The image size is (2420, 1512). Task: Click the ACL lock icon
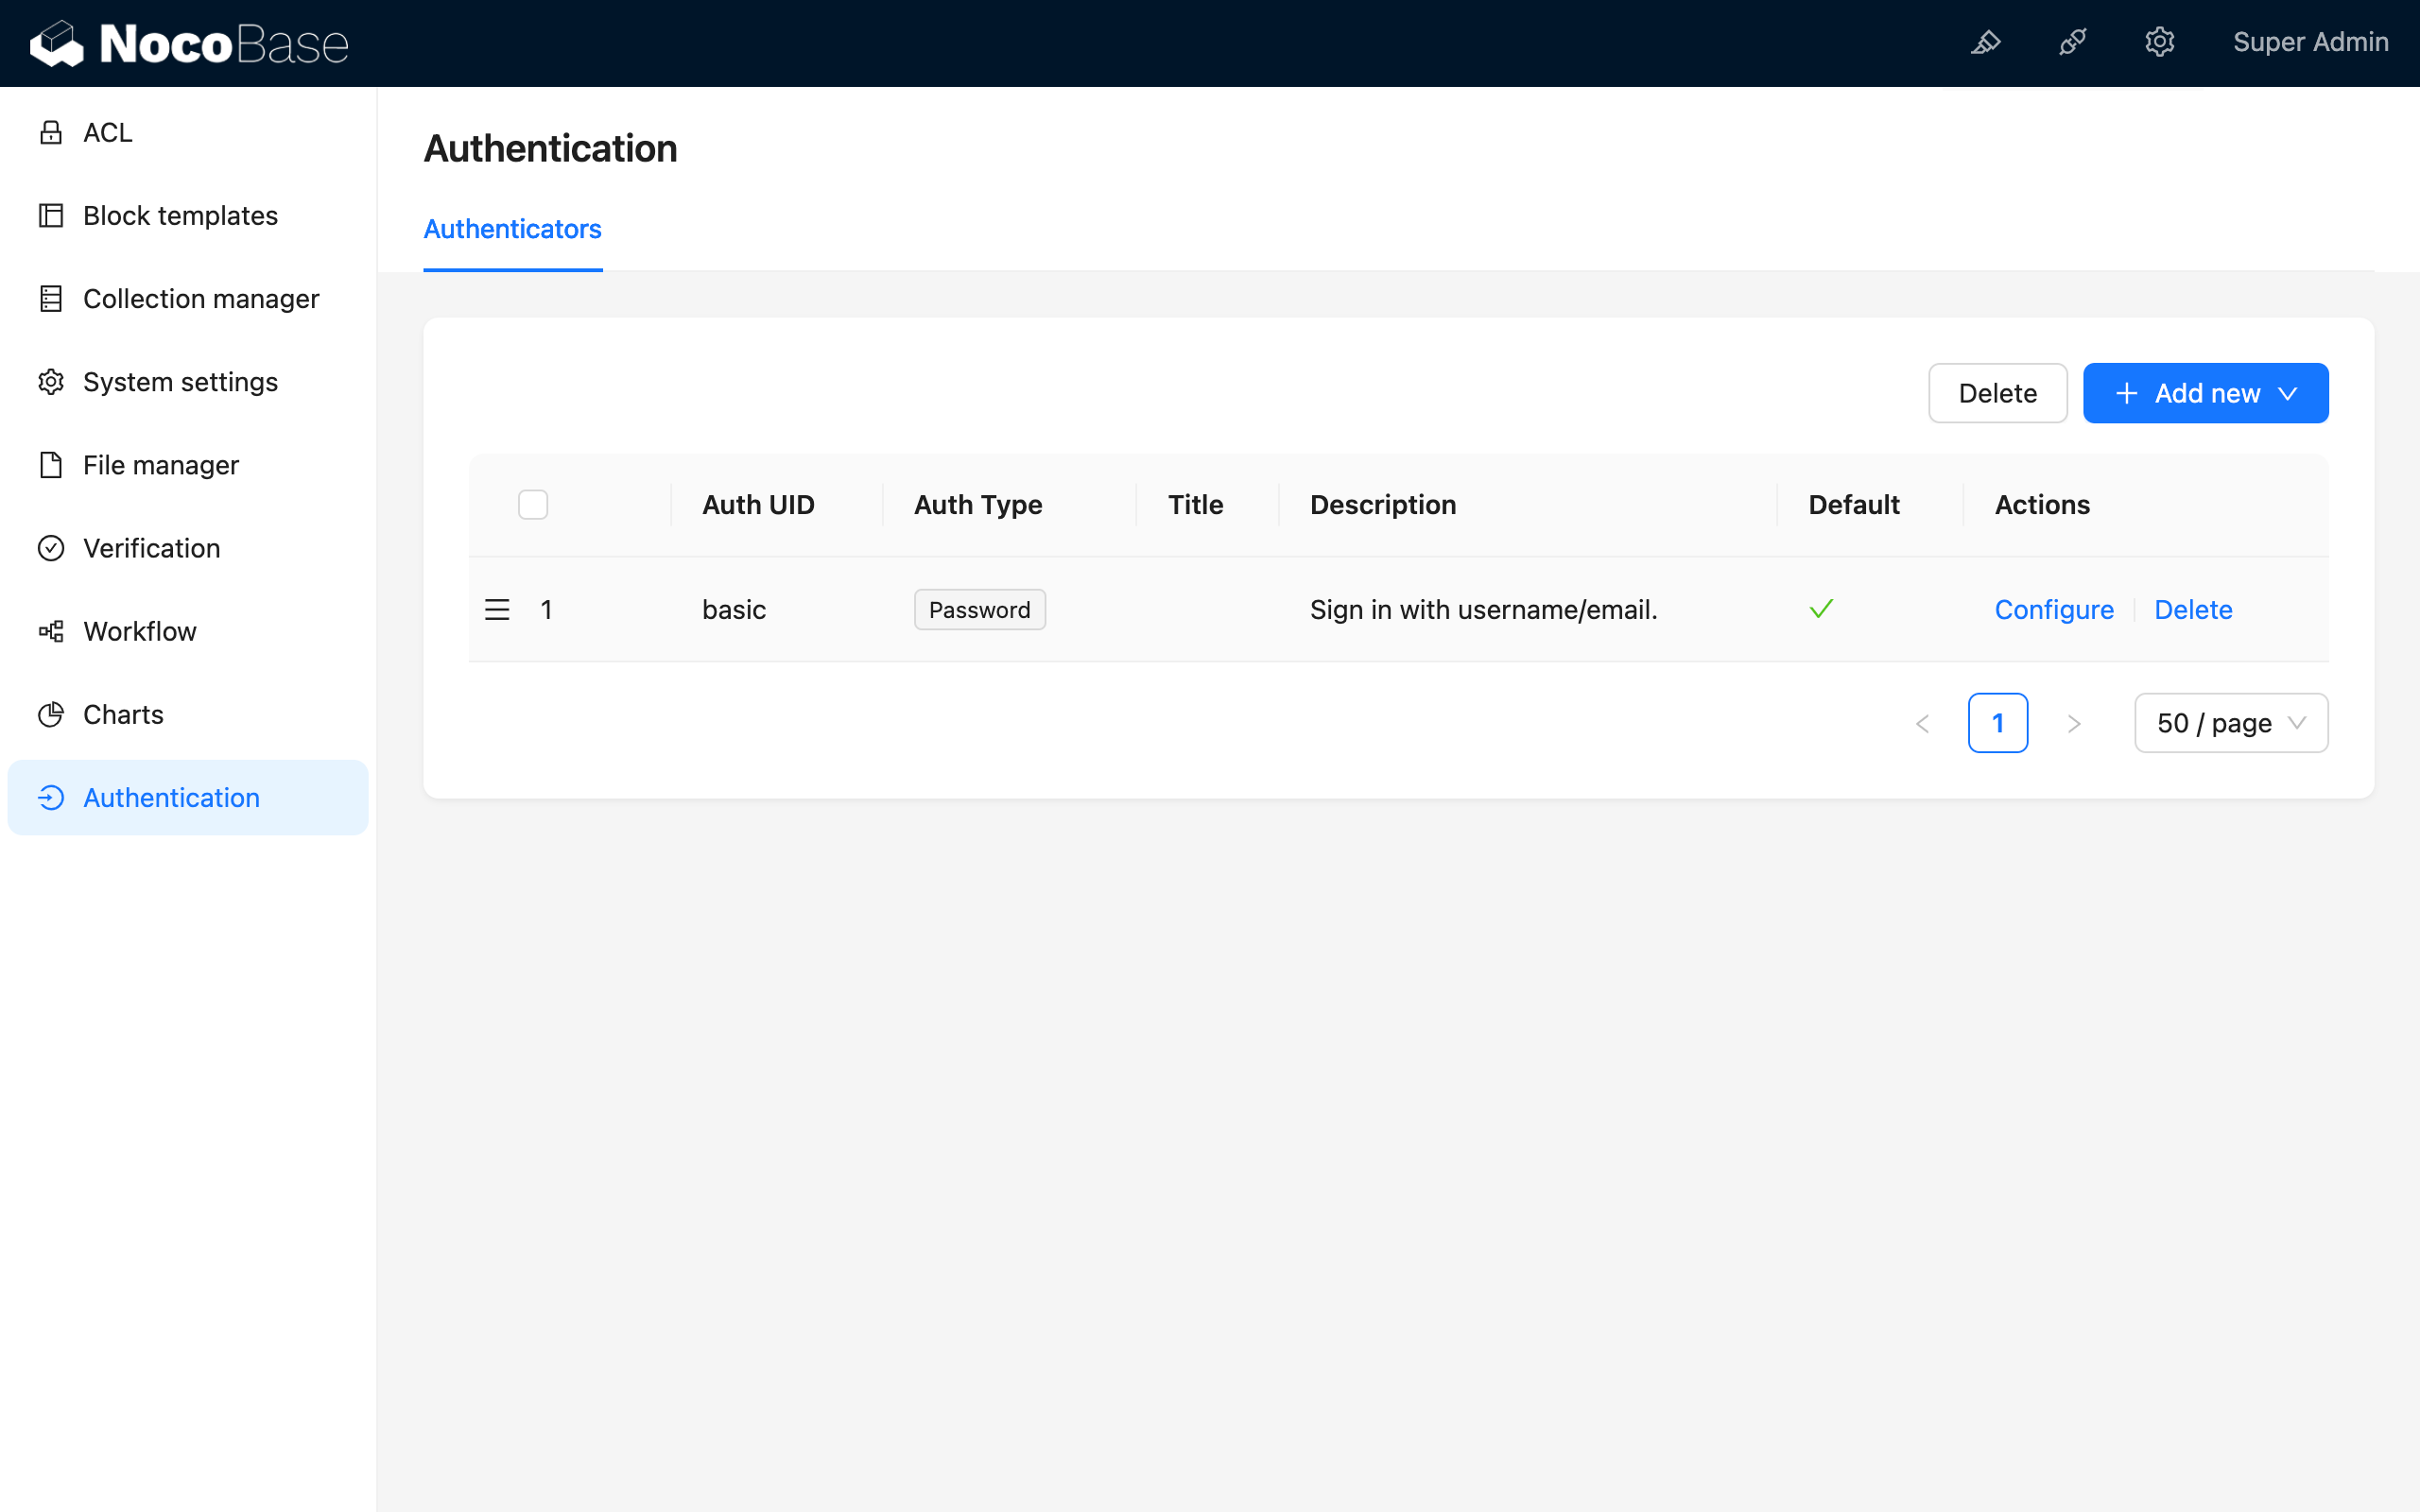[x=51, y=132]
